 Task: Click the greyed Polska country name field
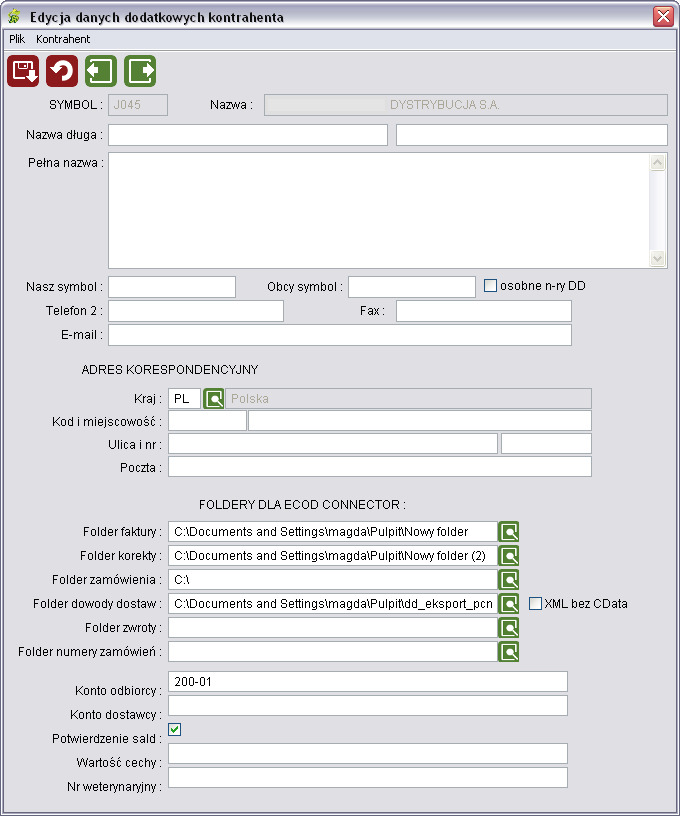(x=408, y=399)
